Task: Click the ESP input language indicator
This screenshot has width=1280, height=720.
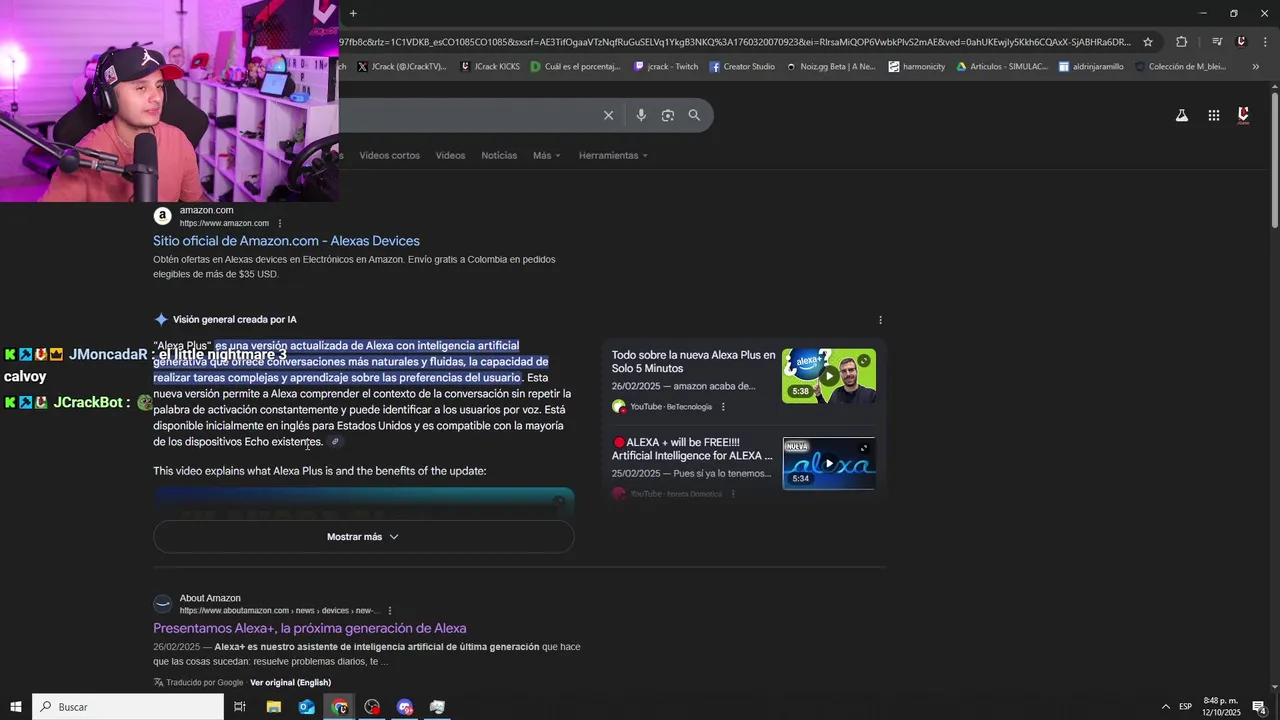Action: (x=1185, y=707)
